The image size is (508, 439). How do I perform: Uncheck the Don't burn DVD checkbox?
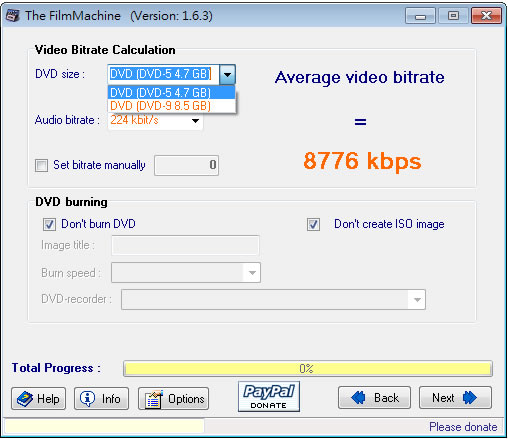[49, 224]
